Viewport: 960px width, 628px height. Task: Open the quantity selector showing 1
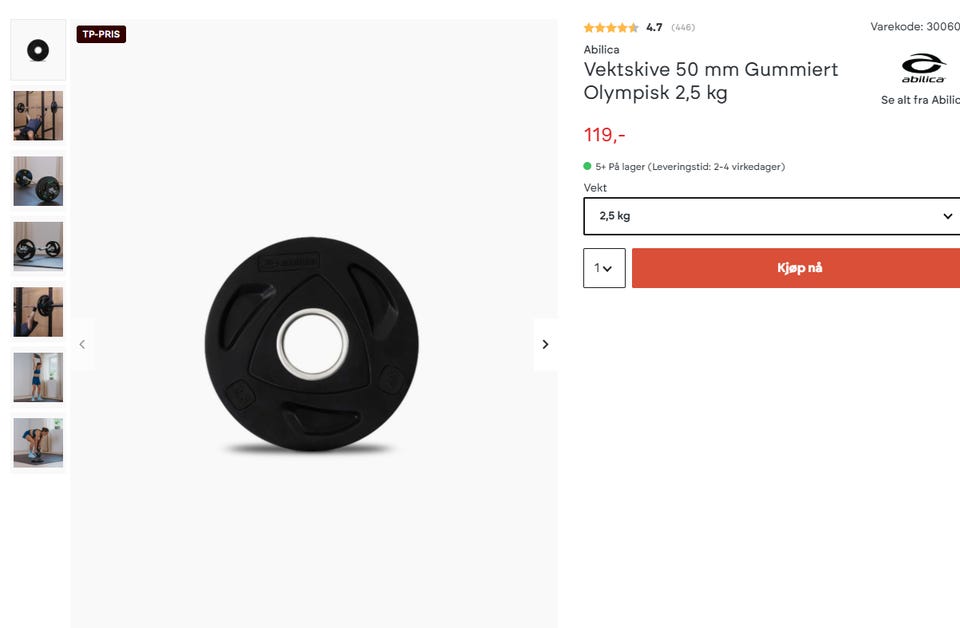pos(604,268)
